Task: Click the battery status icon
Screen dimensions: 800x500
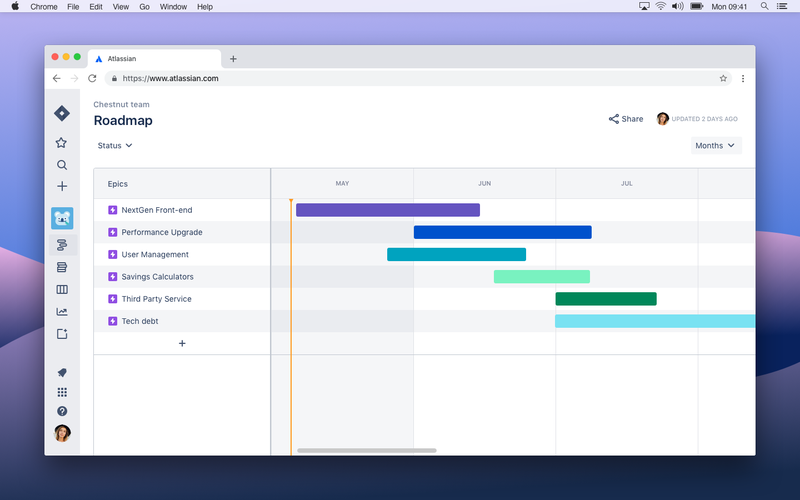Action: coord(696,6)
